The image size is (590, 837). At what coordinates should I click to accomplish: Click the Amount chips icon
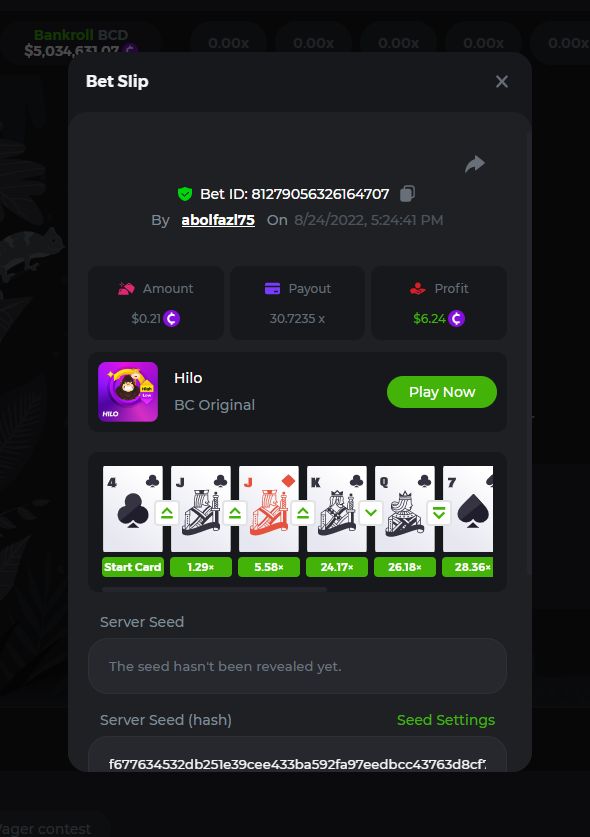click(127, 289)
